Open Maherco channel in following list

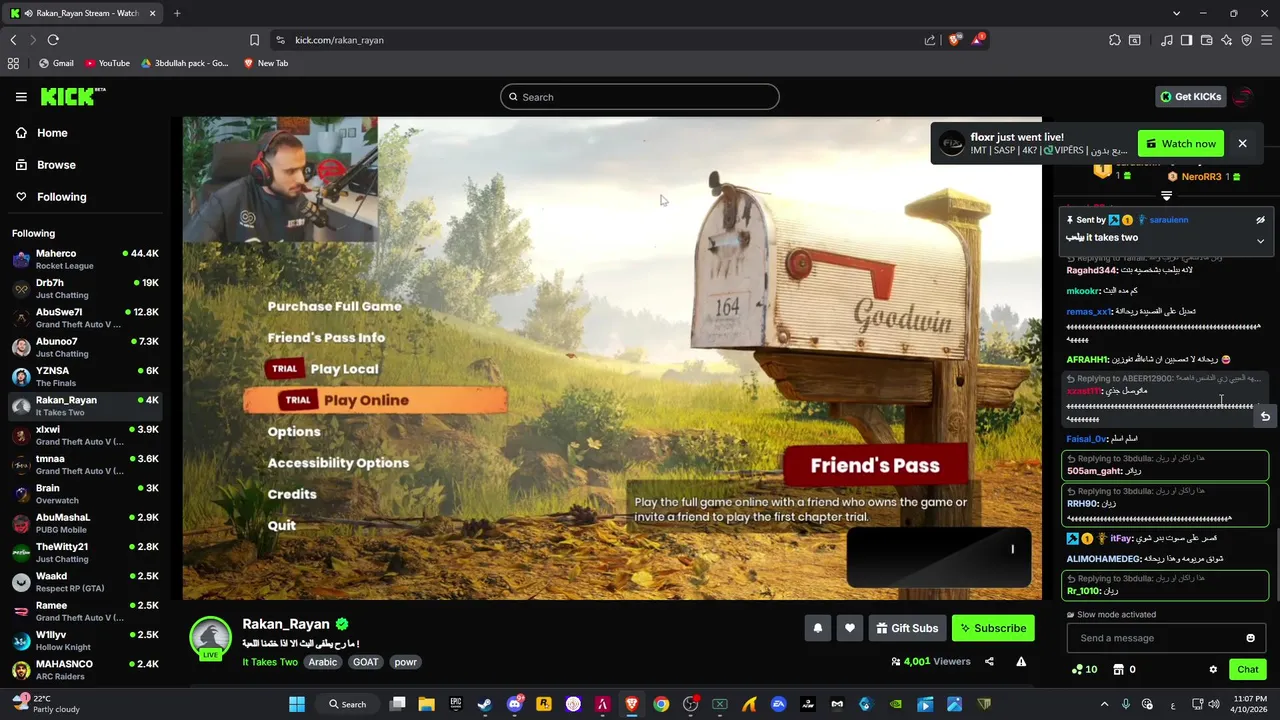point(85,259)
